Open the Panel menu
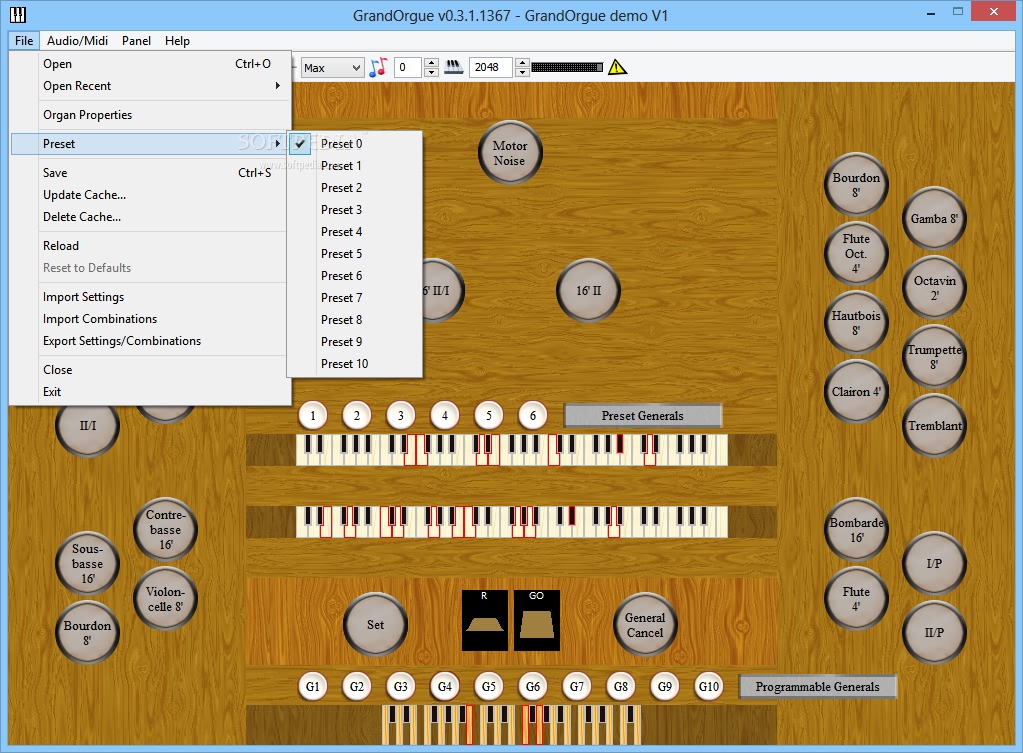This screenshot has width=1023, height=753. coord(136,40)
